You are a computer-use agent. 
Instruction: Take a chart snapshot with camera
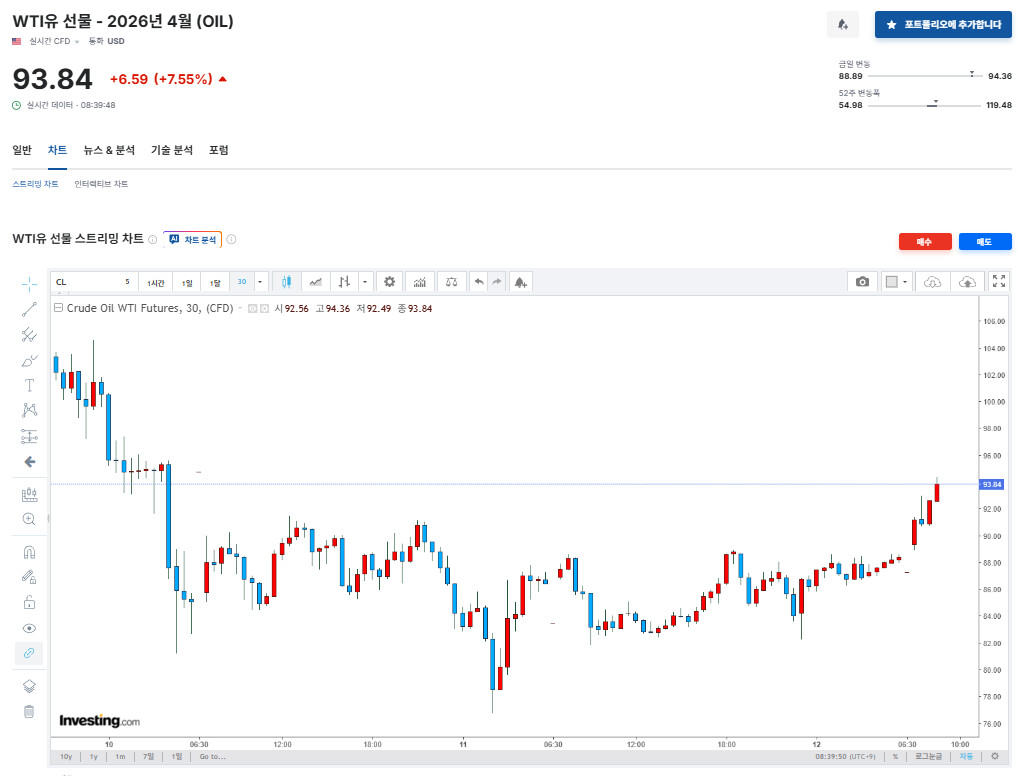click(x=862, y=282)
